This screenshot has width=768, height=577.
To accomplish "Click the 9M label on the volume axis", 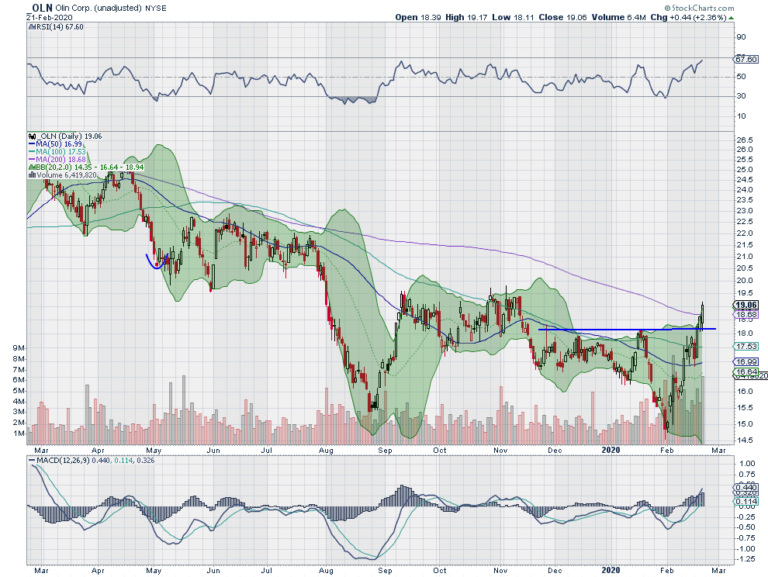I will pyautogui.click(x=18, y=348).
